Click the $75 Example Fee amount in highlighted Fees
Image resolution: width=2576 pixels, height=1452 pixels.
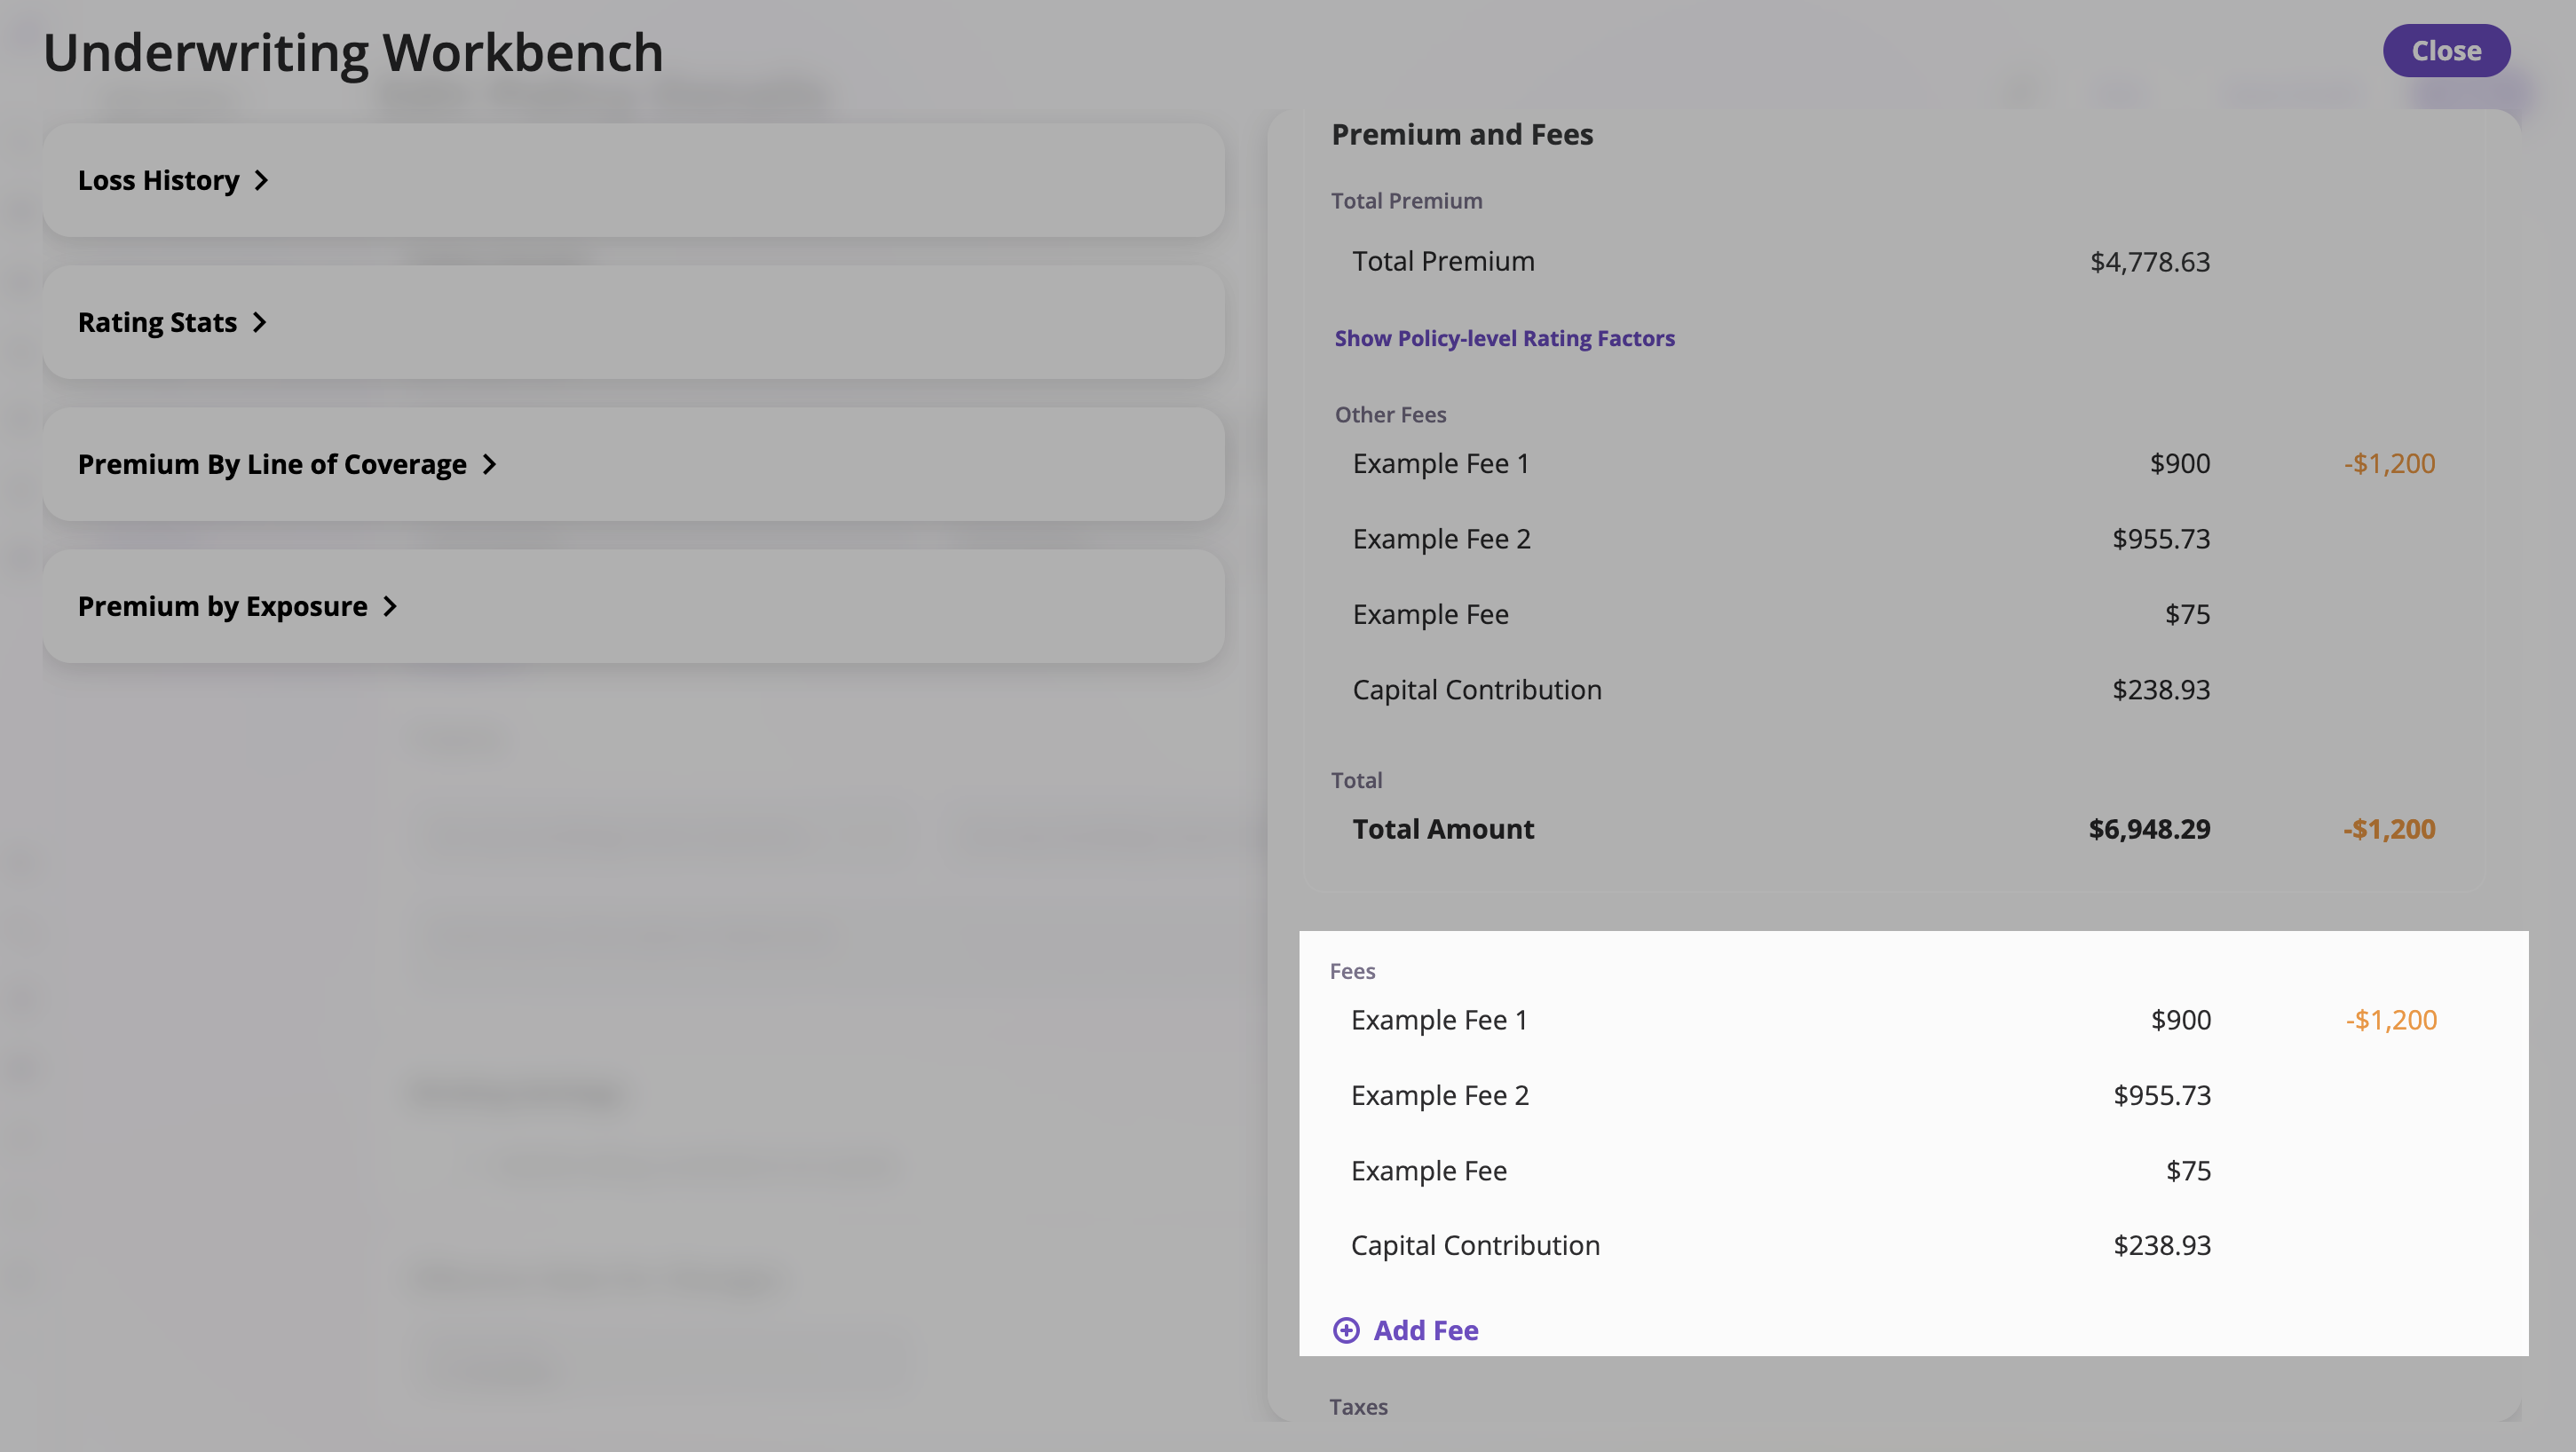point(2187,1170)
